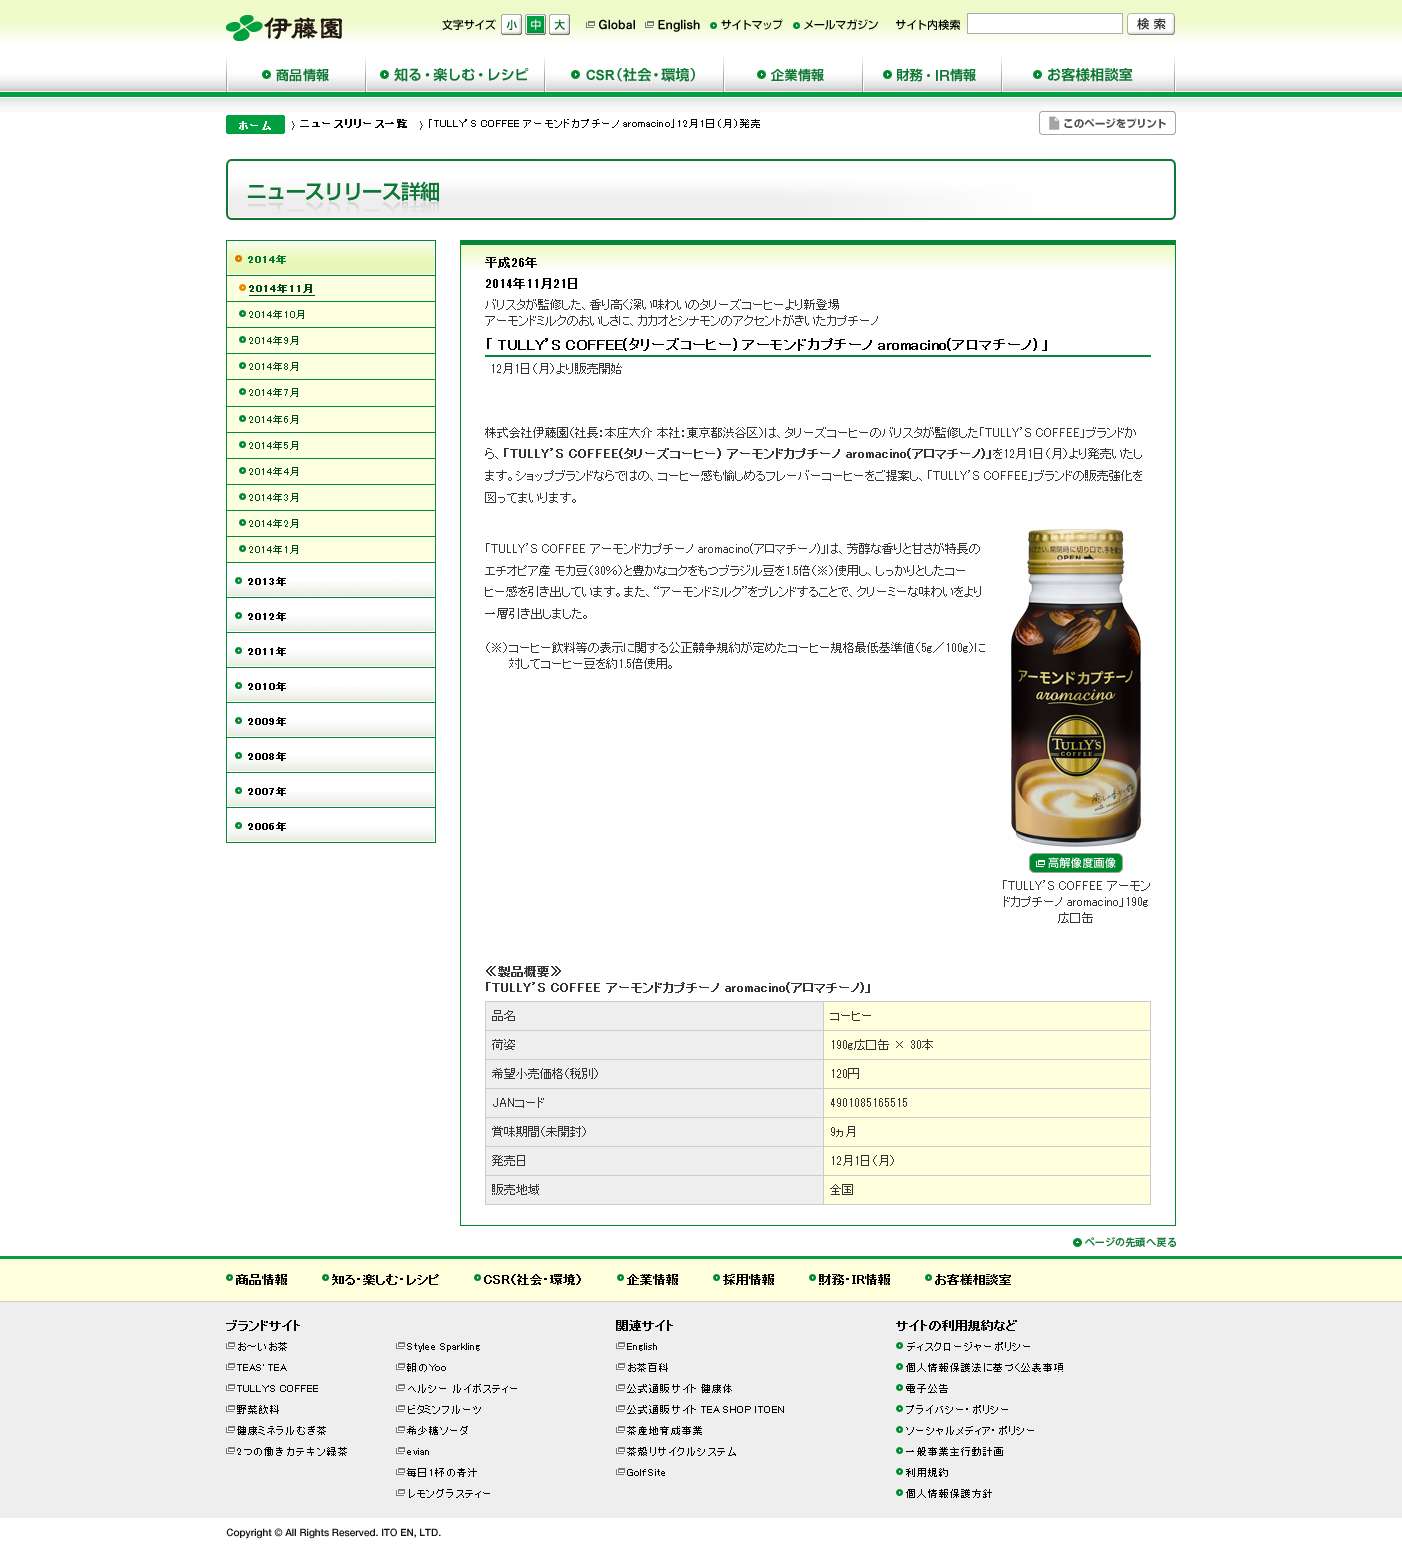1402x1564 pixels.
Task: Open CSR(社会・環境) in main navigation
Action: coord(634,75)
